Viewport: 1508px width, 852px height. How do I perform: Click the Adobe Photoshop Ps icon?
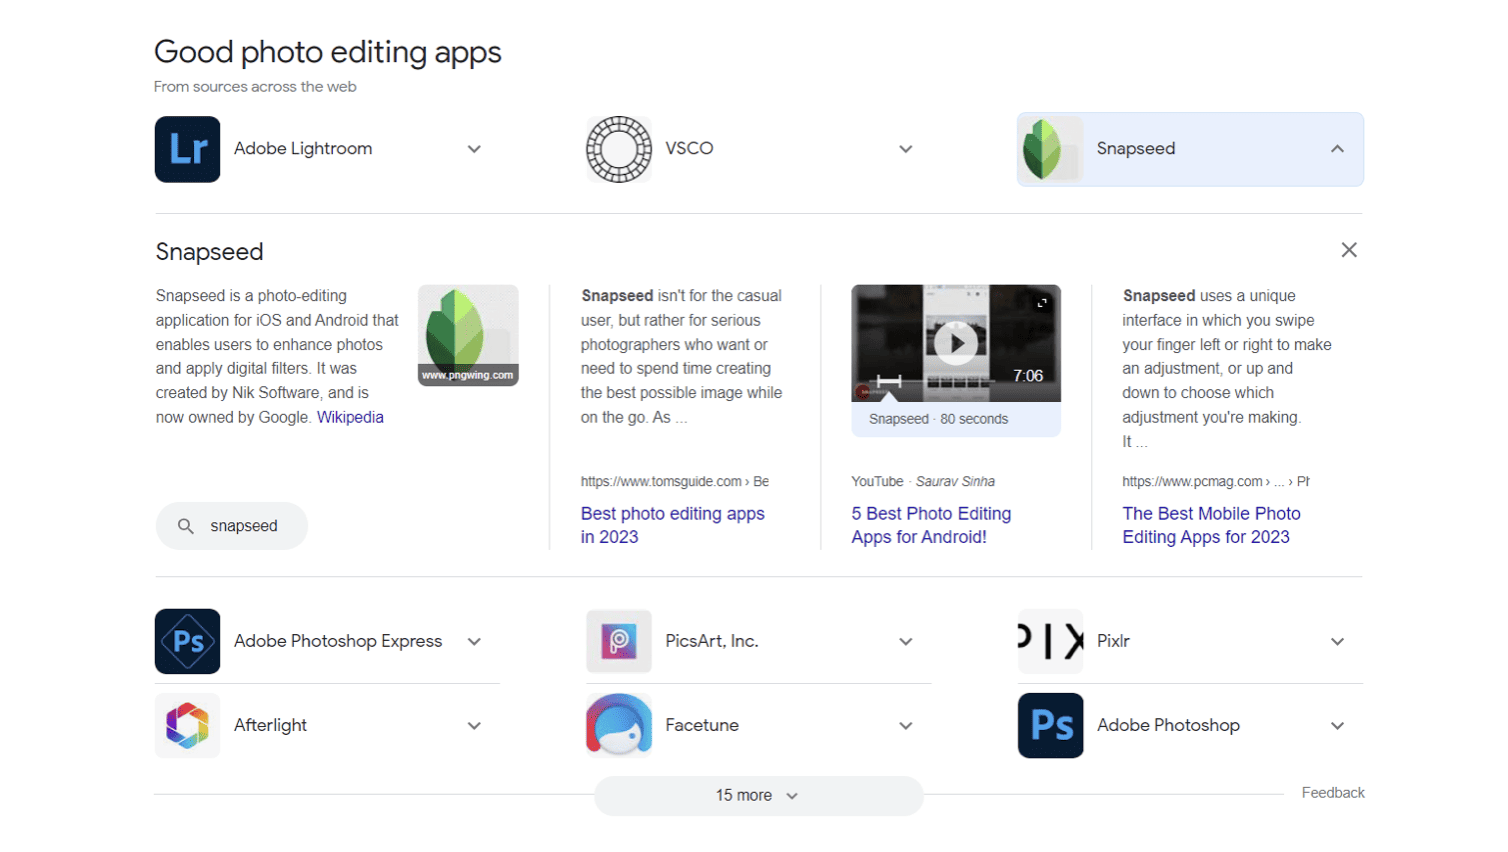pyautogui.click(x=1050, y=725)
